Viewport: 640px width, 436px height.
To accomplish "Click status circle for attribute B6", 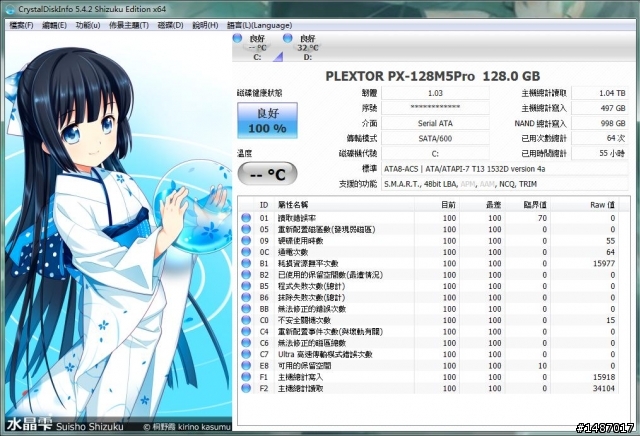I will point(246,298).
